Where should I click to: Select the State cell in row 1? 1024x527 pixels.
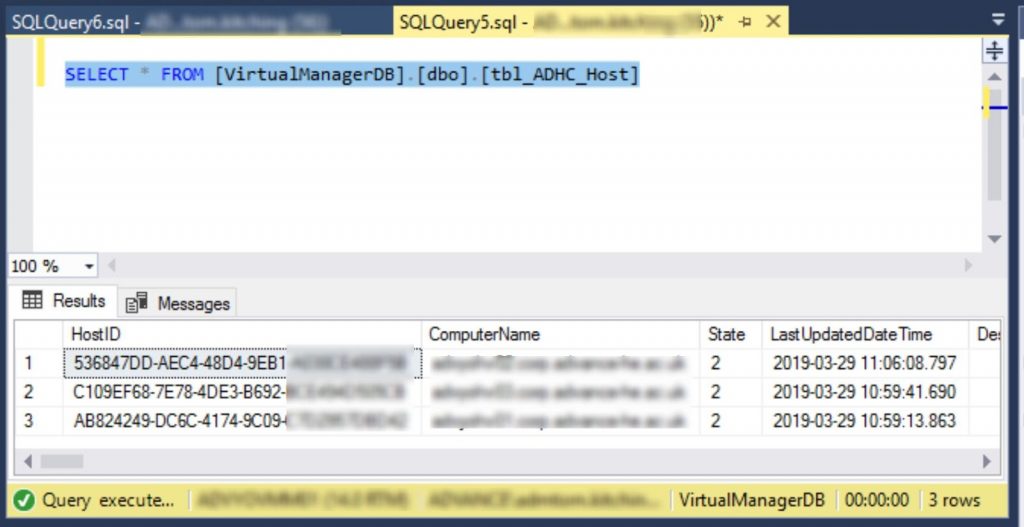(731, 363)
